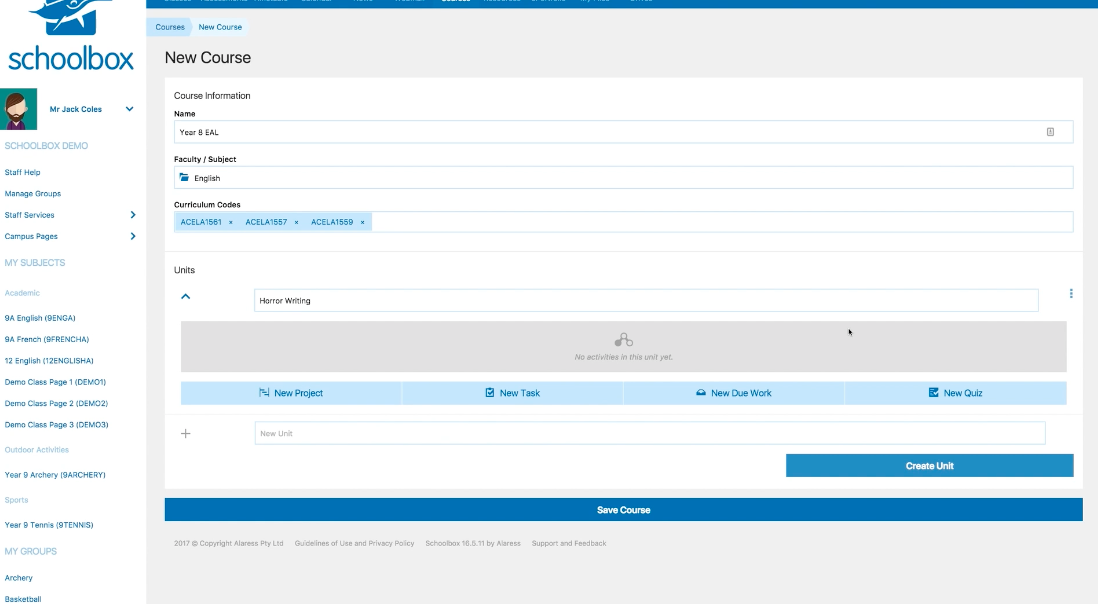The image size is (1098, 604).
Task: Click the Save Course button
Action: [624, 510]
